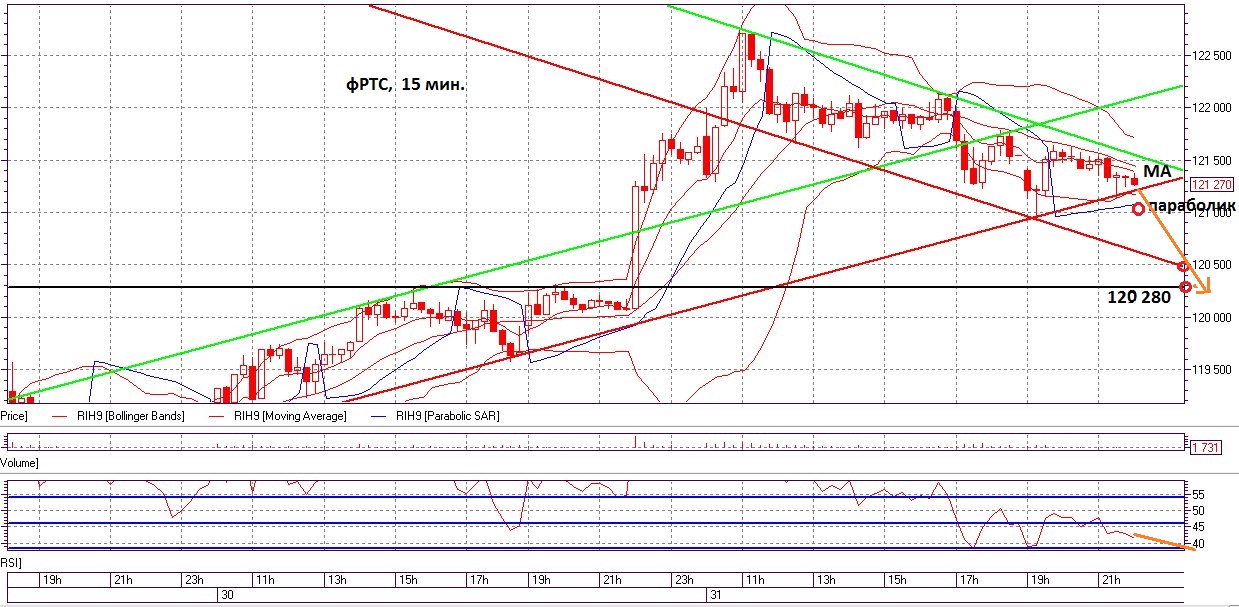Image resolution: width=1239 pixels, height=607 pixels.
Task: Select the RIH9 [Parabolic SAR] legend entry
Action: click(447, 415)
